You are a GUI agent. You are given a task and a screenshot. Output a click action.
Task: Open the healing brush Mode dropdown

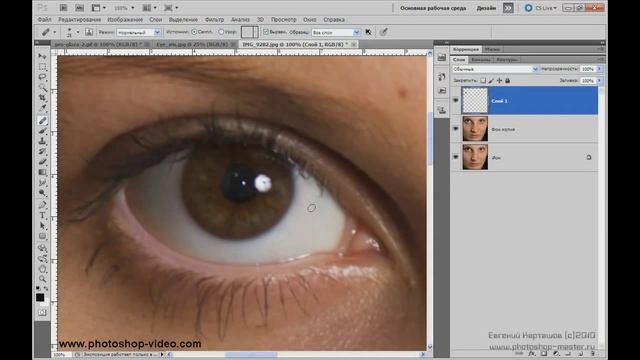pyautogui.click(x=138, y=32)
